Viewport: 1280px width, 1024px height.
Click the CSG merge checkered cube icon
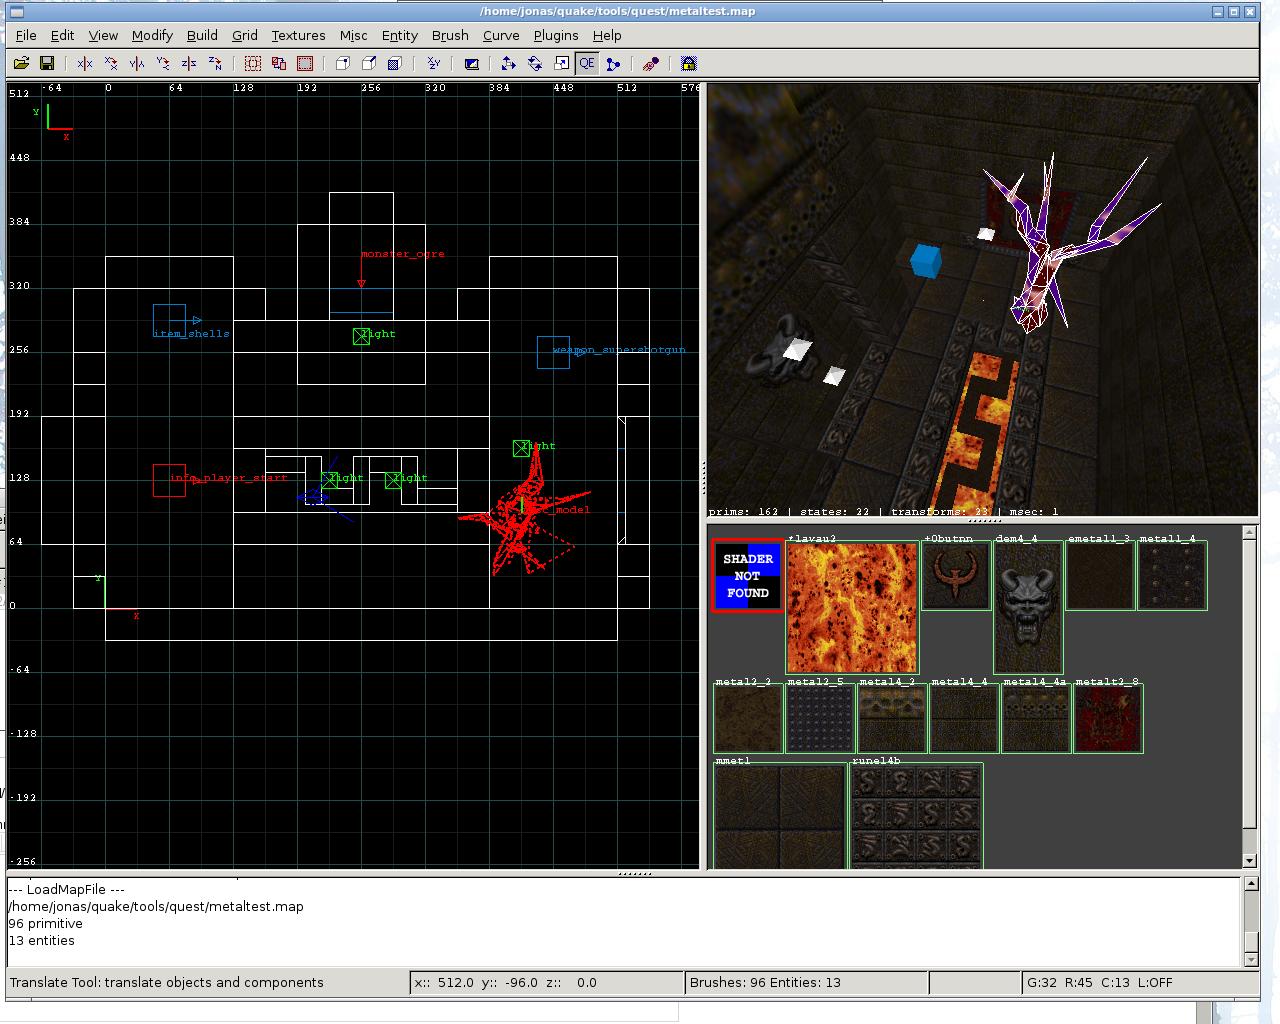[395, 63]
